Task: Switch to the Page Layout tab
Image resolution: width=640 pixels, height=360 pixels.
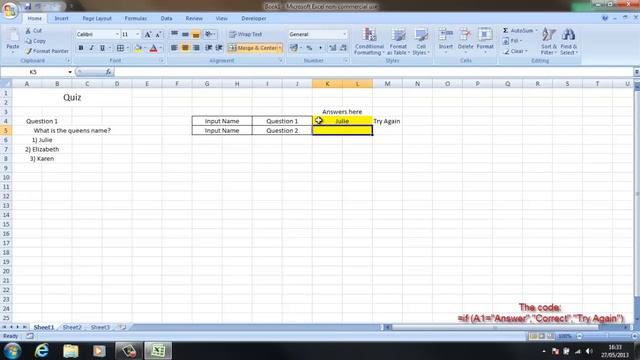Action: (x=97, y=18)
